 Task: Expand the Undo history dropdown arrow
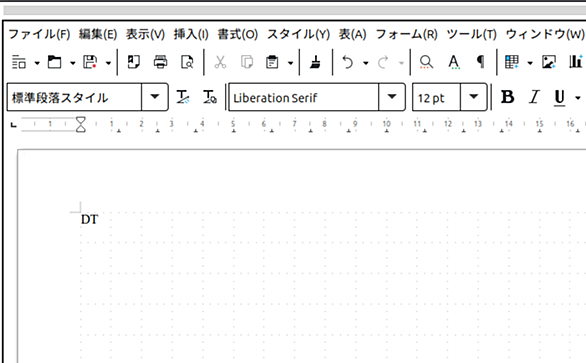[x=366, y=63]
